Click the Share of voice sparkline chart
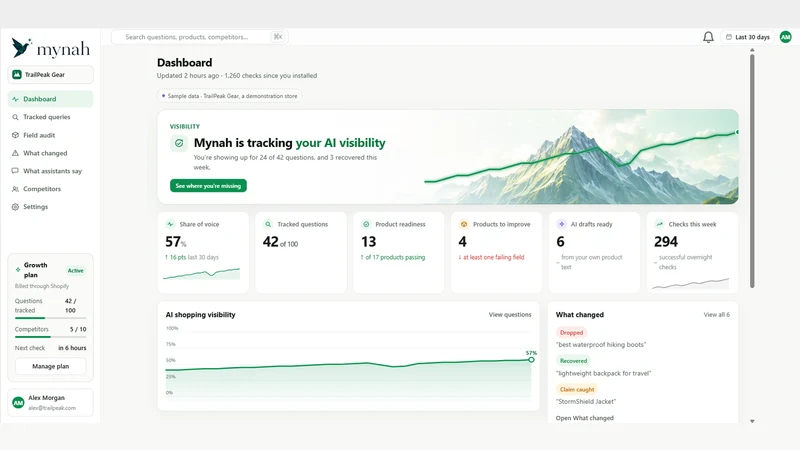The height and width of the screenshot is (450, 800). (x=202, y=274)
